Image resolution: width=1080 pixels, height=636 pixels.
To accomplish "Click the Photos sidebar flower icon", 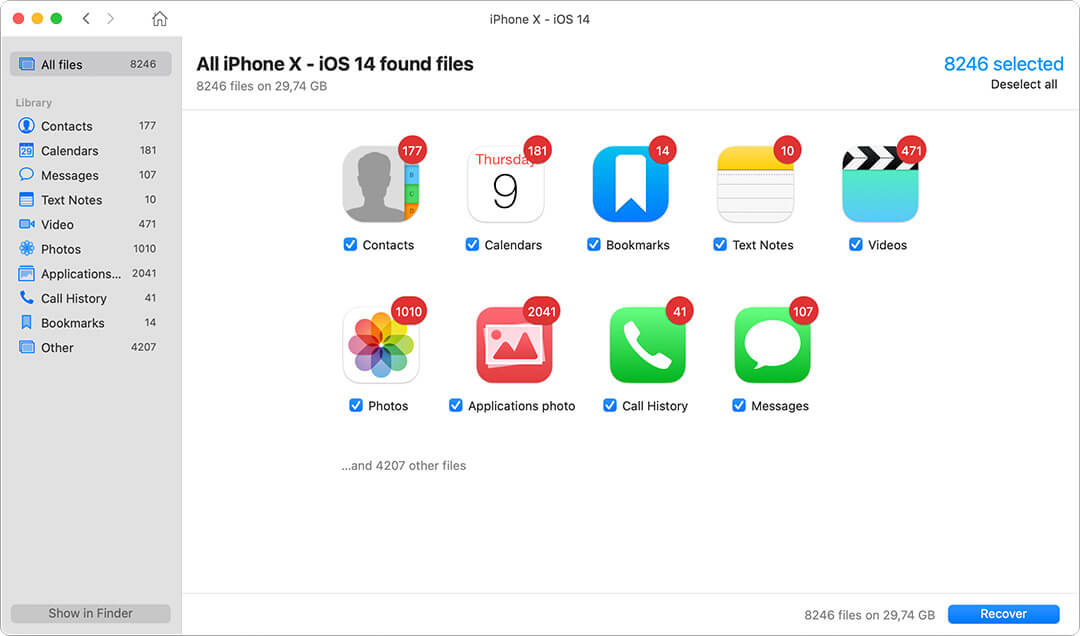I will tap(26, 248).
